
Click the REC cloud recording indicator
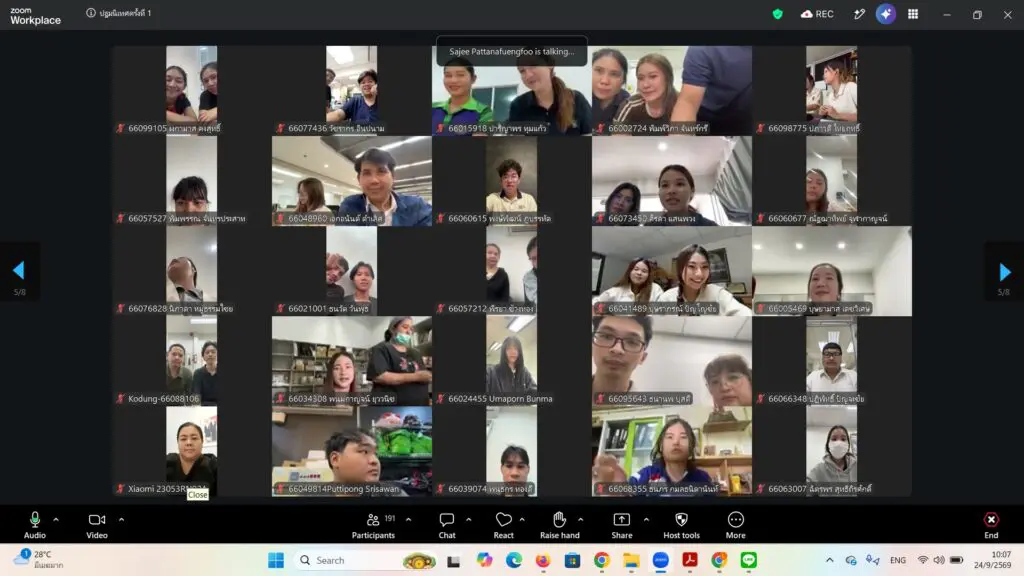pos(817,14)
